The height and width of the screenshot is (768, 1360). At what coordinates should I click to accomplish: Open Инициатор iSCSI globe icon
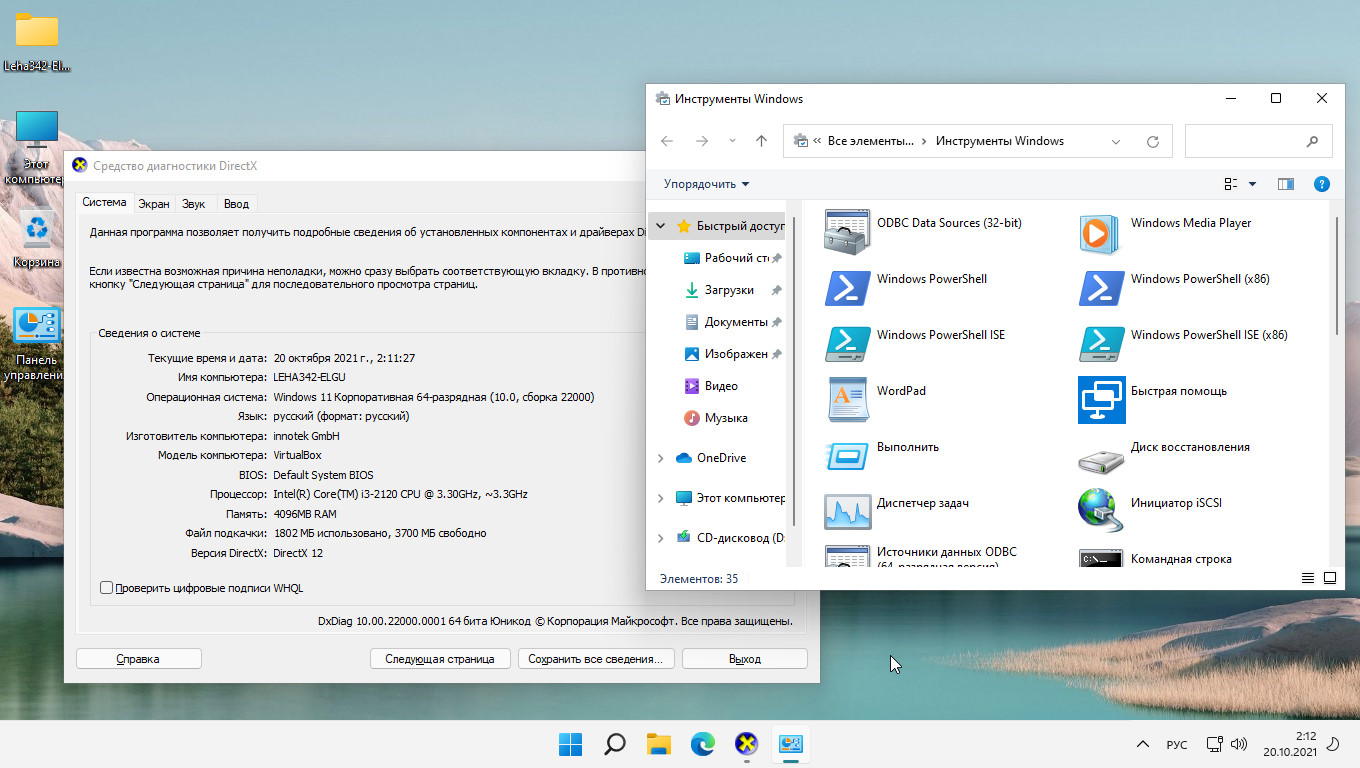pyautogui.click(x=1101, y=510)
